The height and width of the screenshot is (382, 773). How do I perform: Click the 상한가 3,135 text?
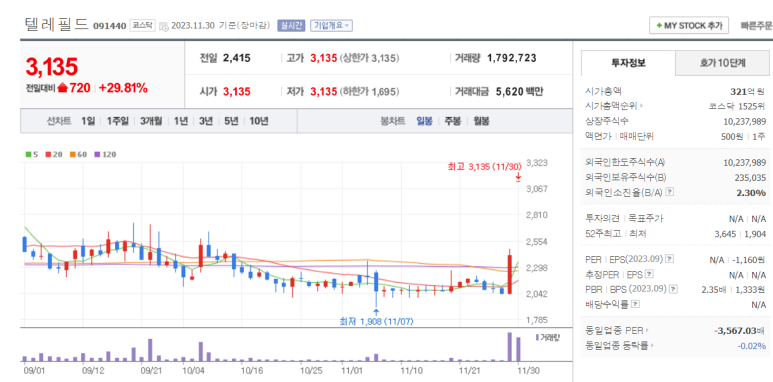pyautogui.click(x=370, y=58)
